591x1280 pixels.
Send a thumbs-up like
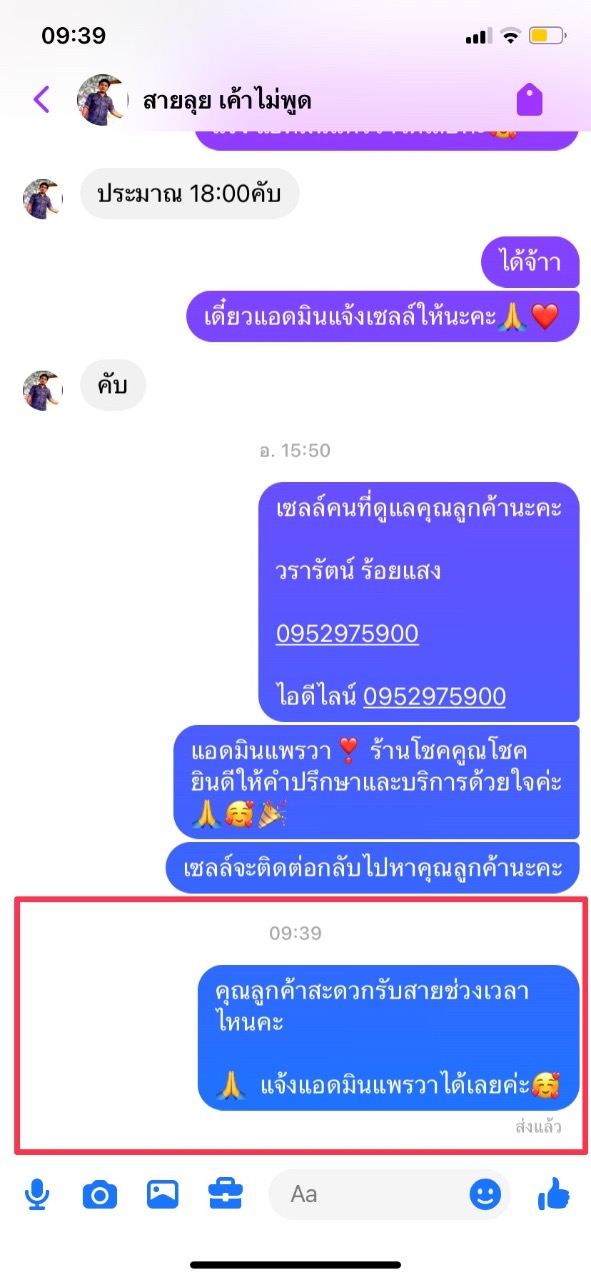(x=553, y=1193)
